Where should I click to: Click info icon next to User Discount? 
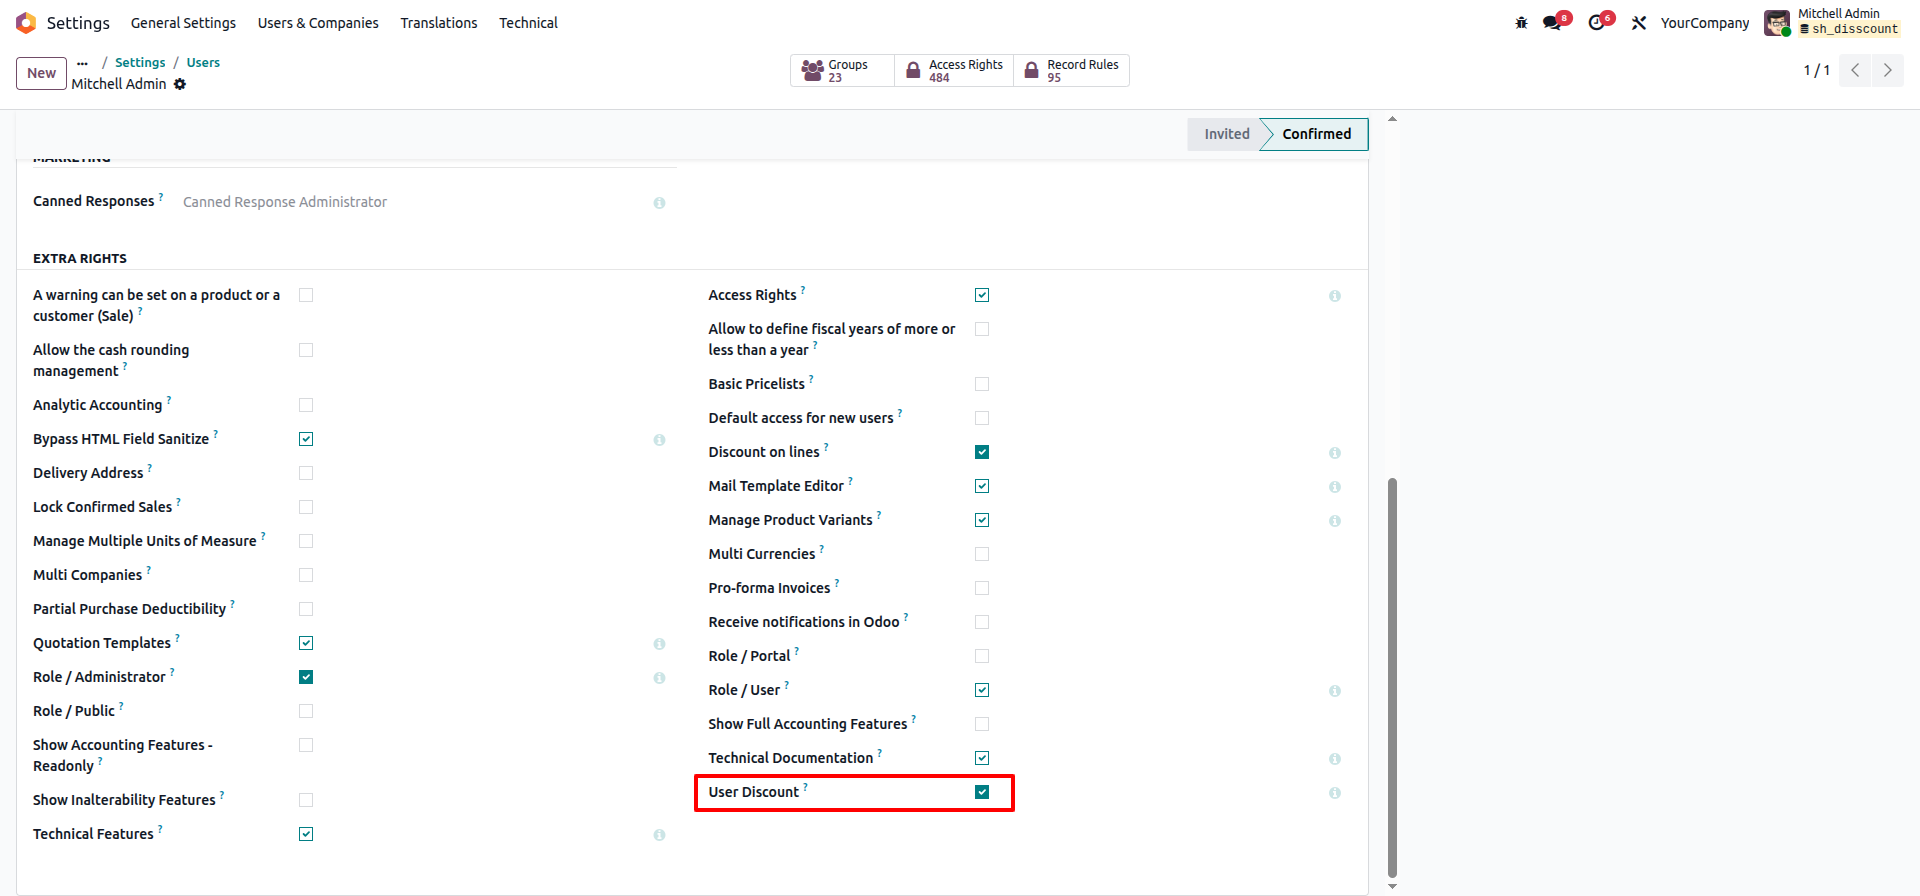(x=1335, y=793)
